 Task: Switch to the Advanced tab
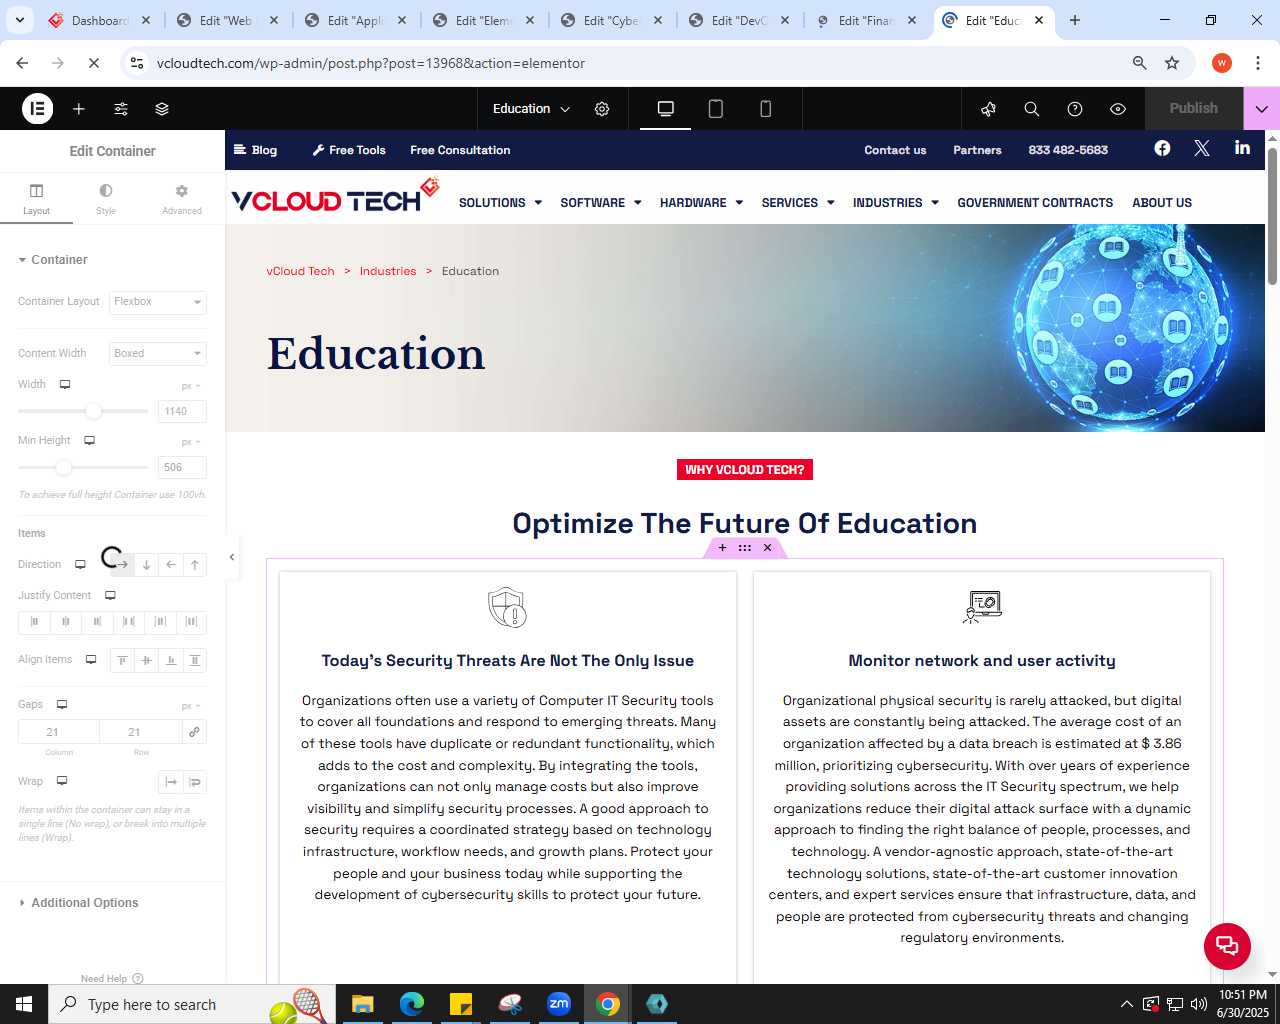tap(182, 199)
